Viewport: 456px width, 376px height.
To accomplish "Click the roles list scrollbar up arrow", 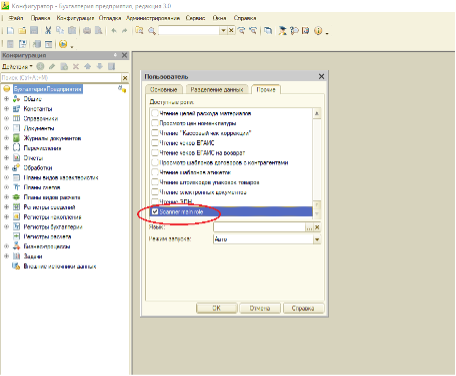I will (x=317, y=113).
